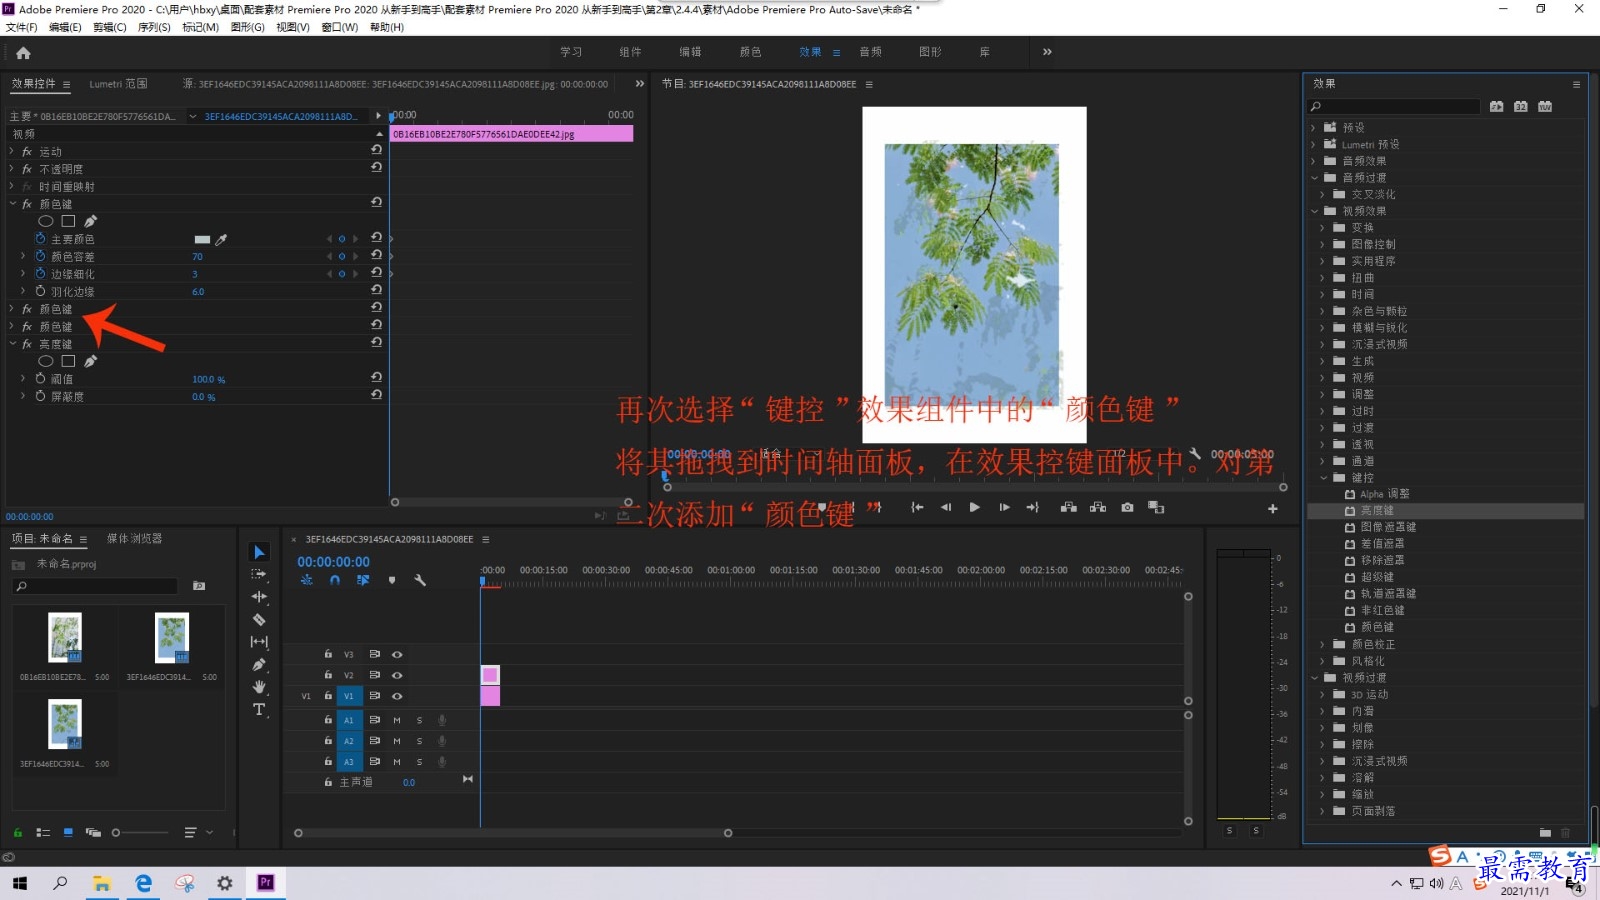Reset the 不透明度 effect
Image resolution: width=1600 pixels, height=900 pixels.
point(376,168)
